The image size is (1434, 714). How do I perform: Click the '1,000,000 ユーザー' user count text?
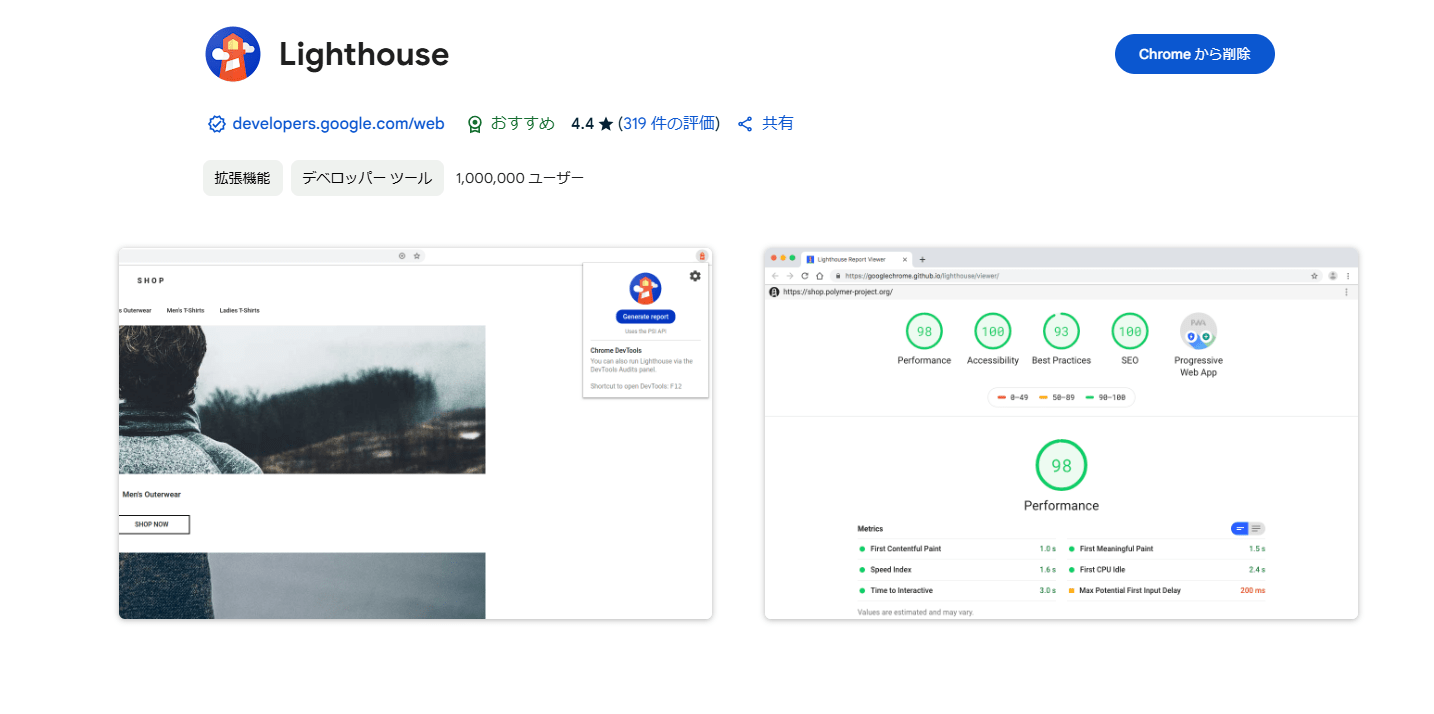520,178
